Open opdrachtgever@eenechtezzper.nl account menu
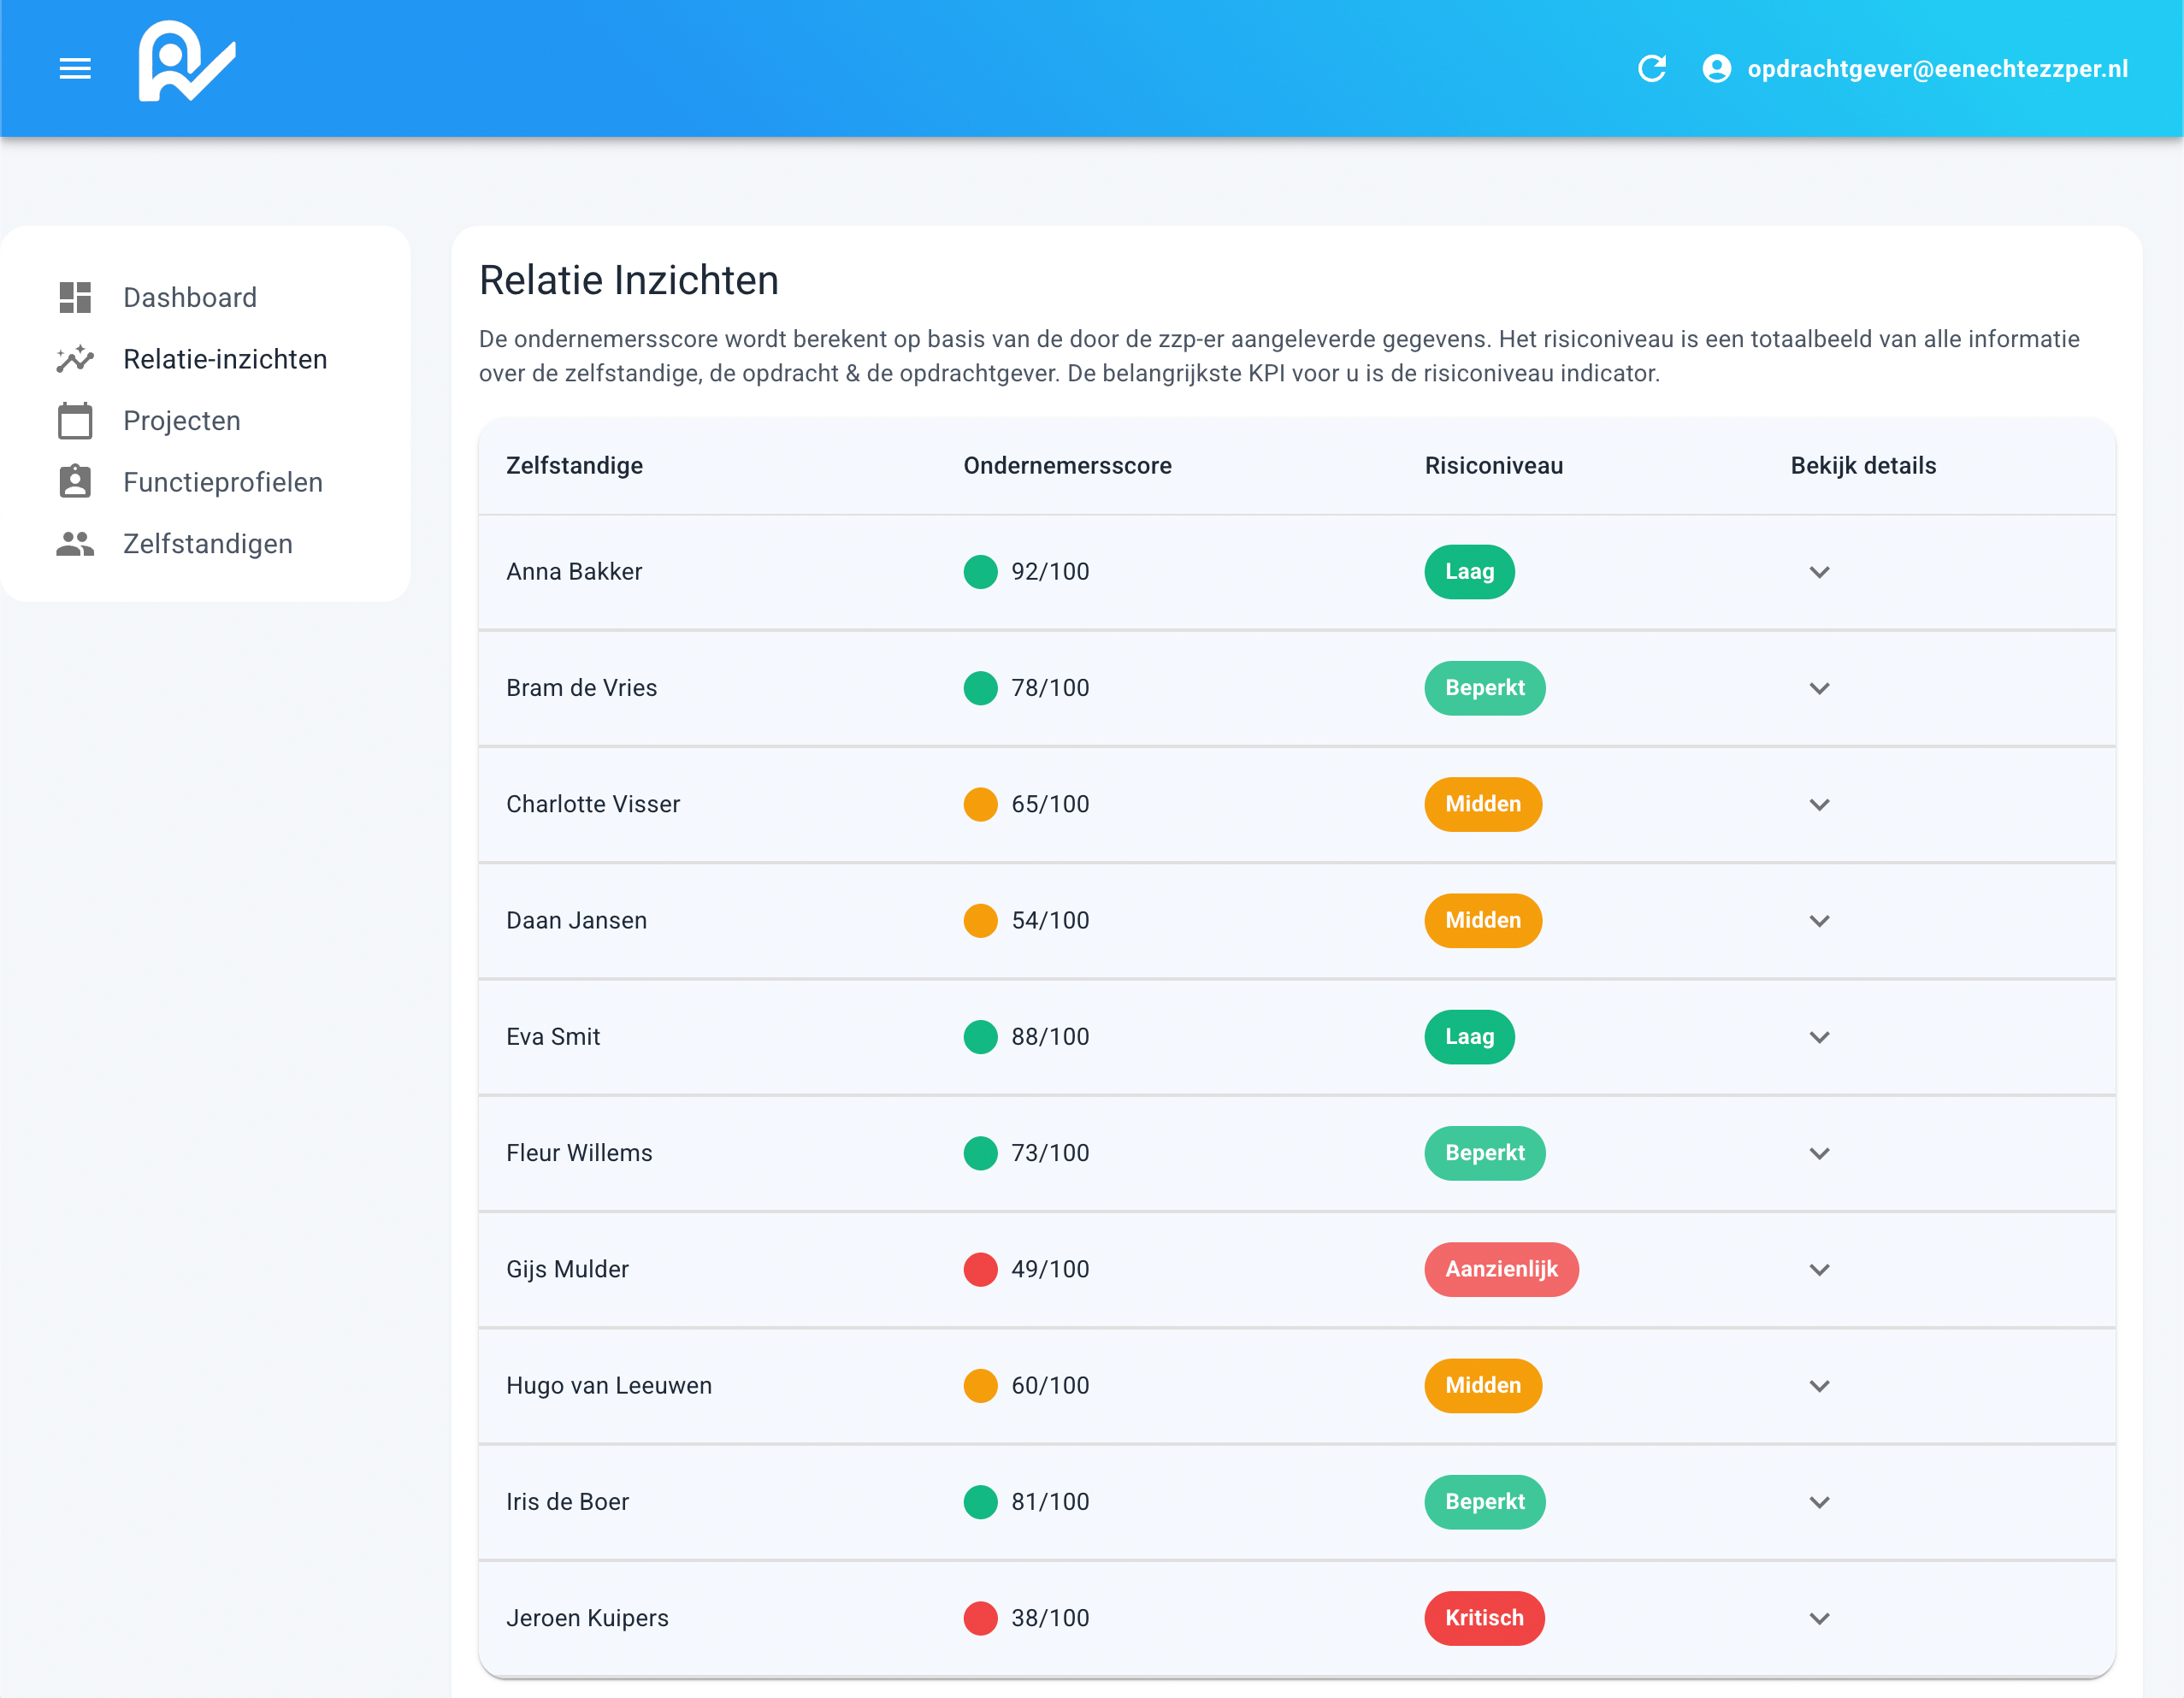Image resolution: width=2184 pixels, height=1698 pixels. tap(1937, 68)
